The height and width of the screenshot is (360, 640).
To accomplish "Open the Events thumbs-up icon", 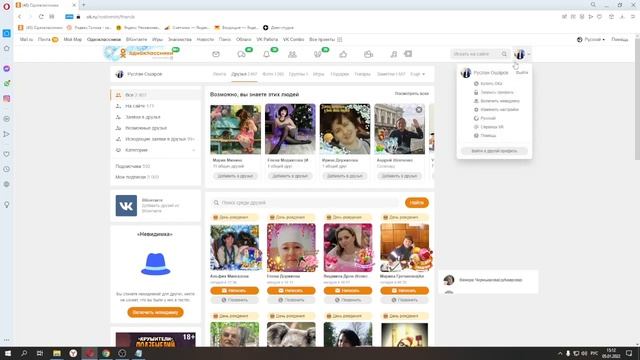I will [x=343, y=54].
